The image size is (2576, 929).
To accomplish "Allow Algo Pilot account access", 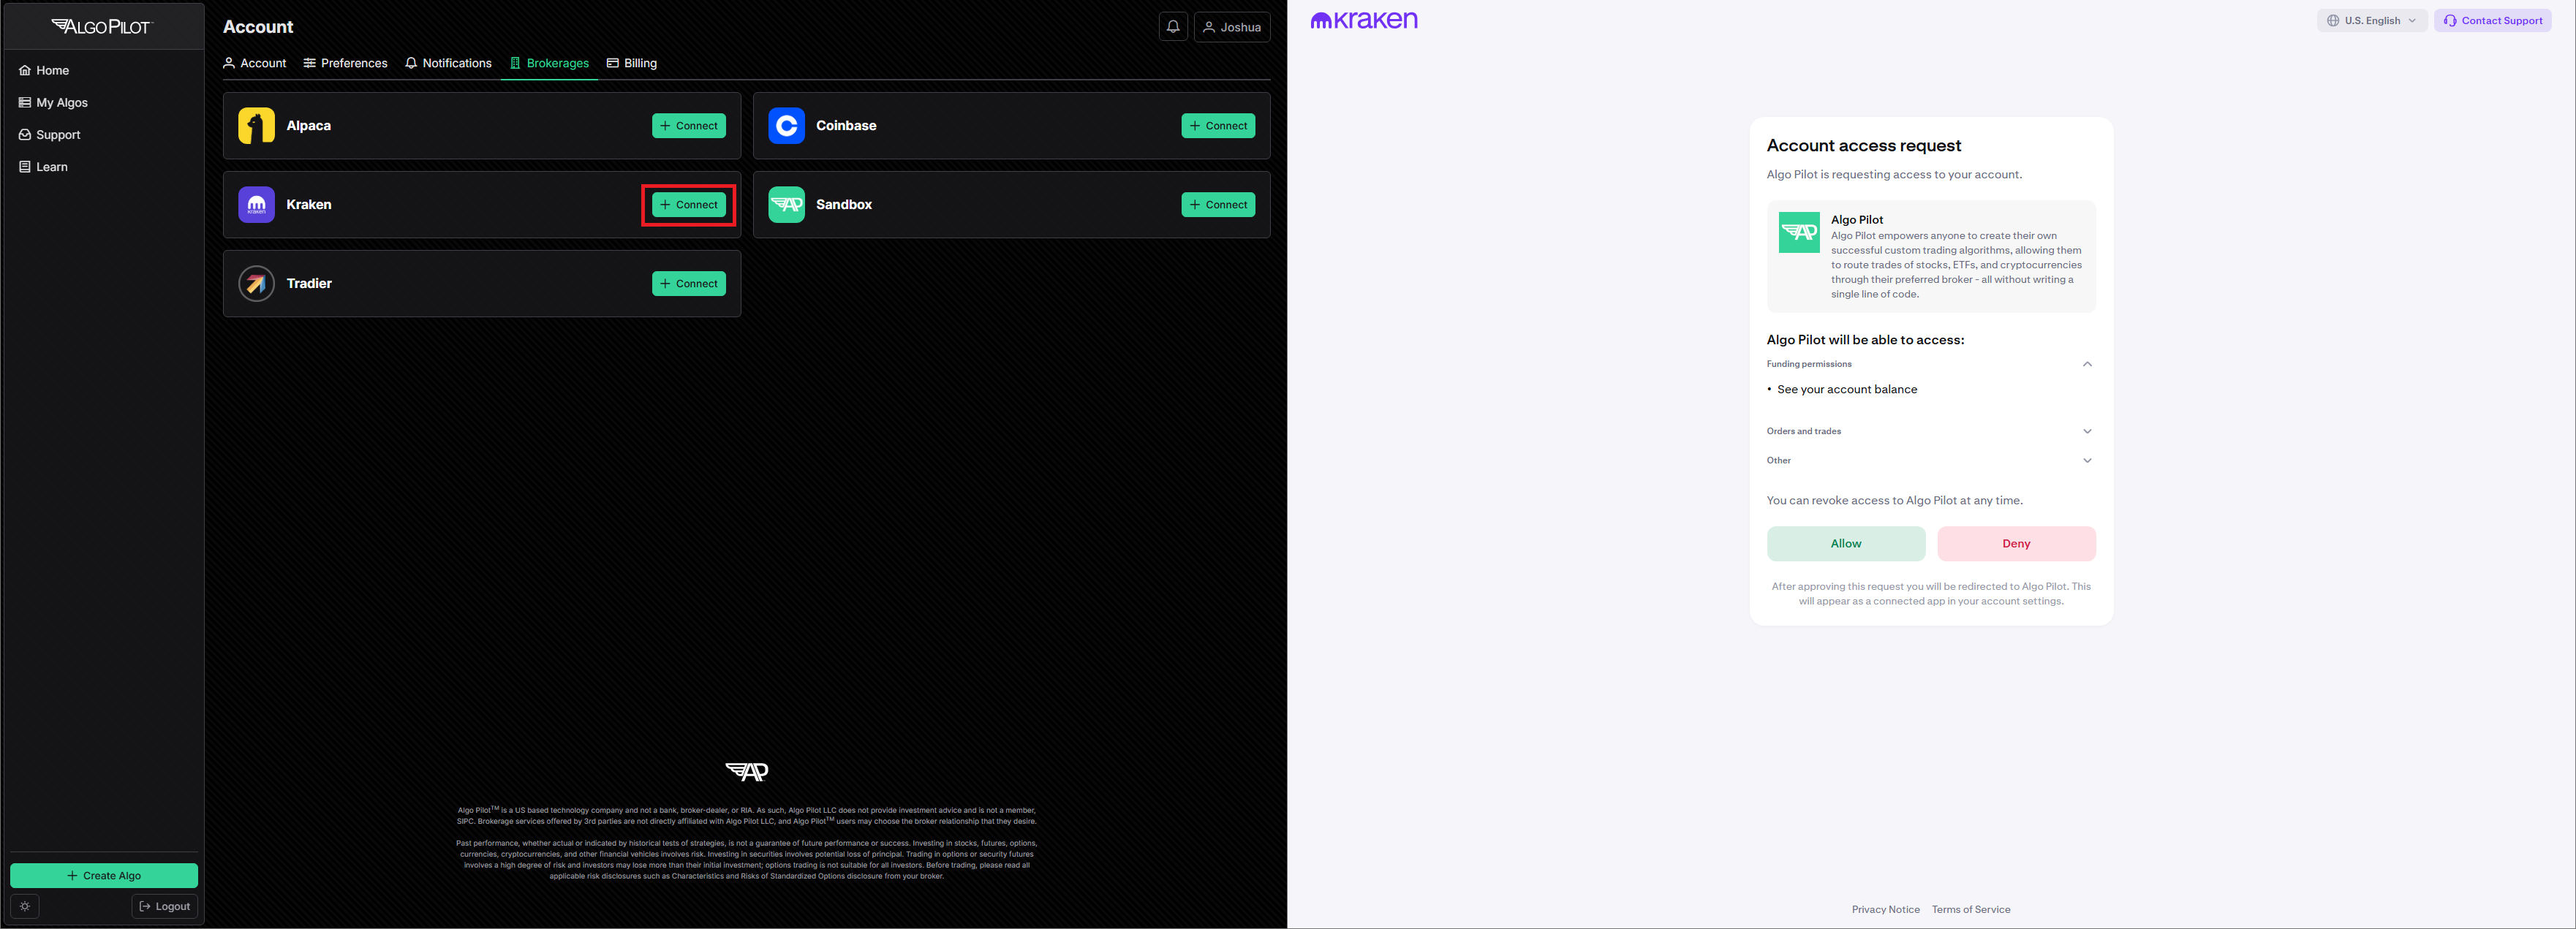I will (1845, 544).
